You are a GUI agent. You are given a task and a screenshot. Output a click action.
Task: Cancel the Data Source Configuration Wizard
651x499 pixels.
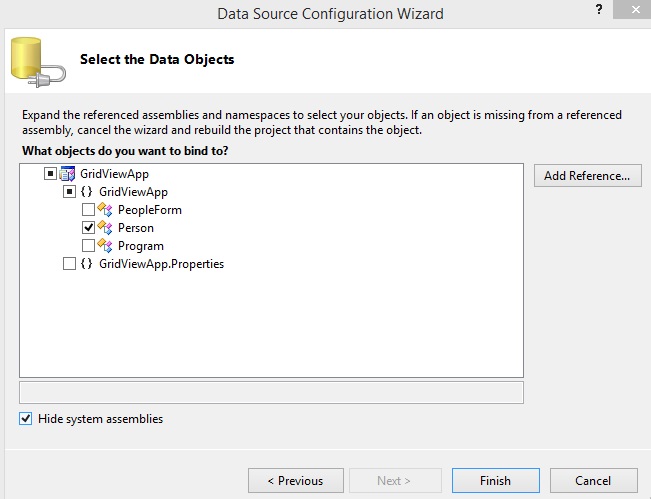(594, 481)
